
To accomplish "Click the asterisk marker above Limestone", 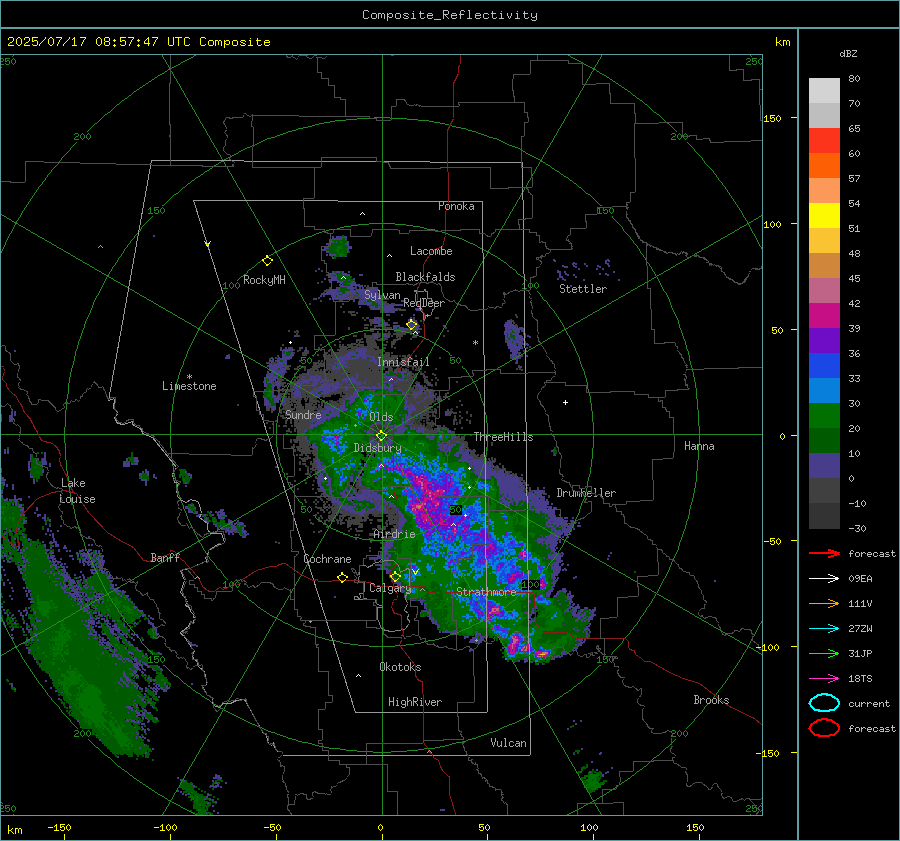I will click(189, 377).
